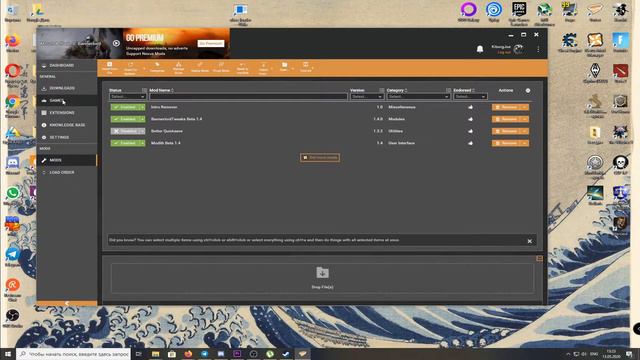Click the Get more mods button
The height and width of the screenshot is (360, 640).
[x=320, y=158]
